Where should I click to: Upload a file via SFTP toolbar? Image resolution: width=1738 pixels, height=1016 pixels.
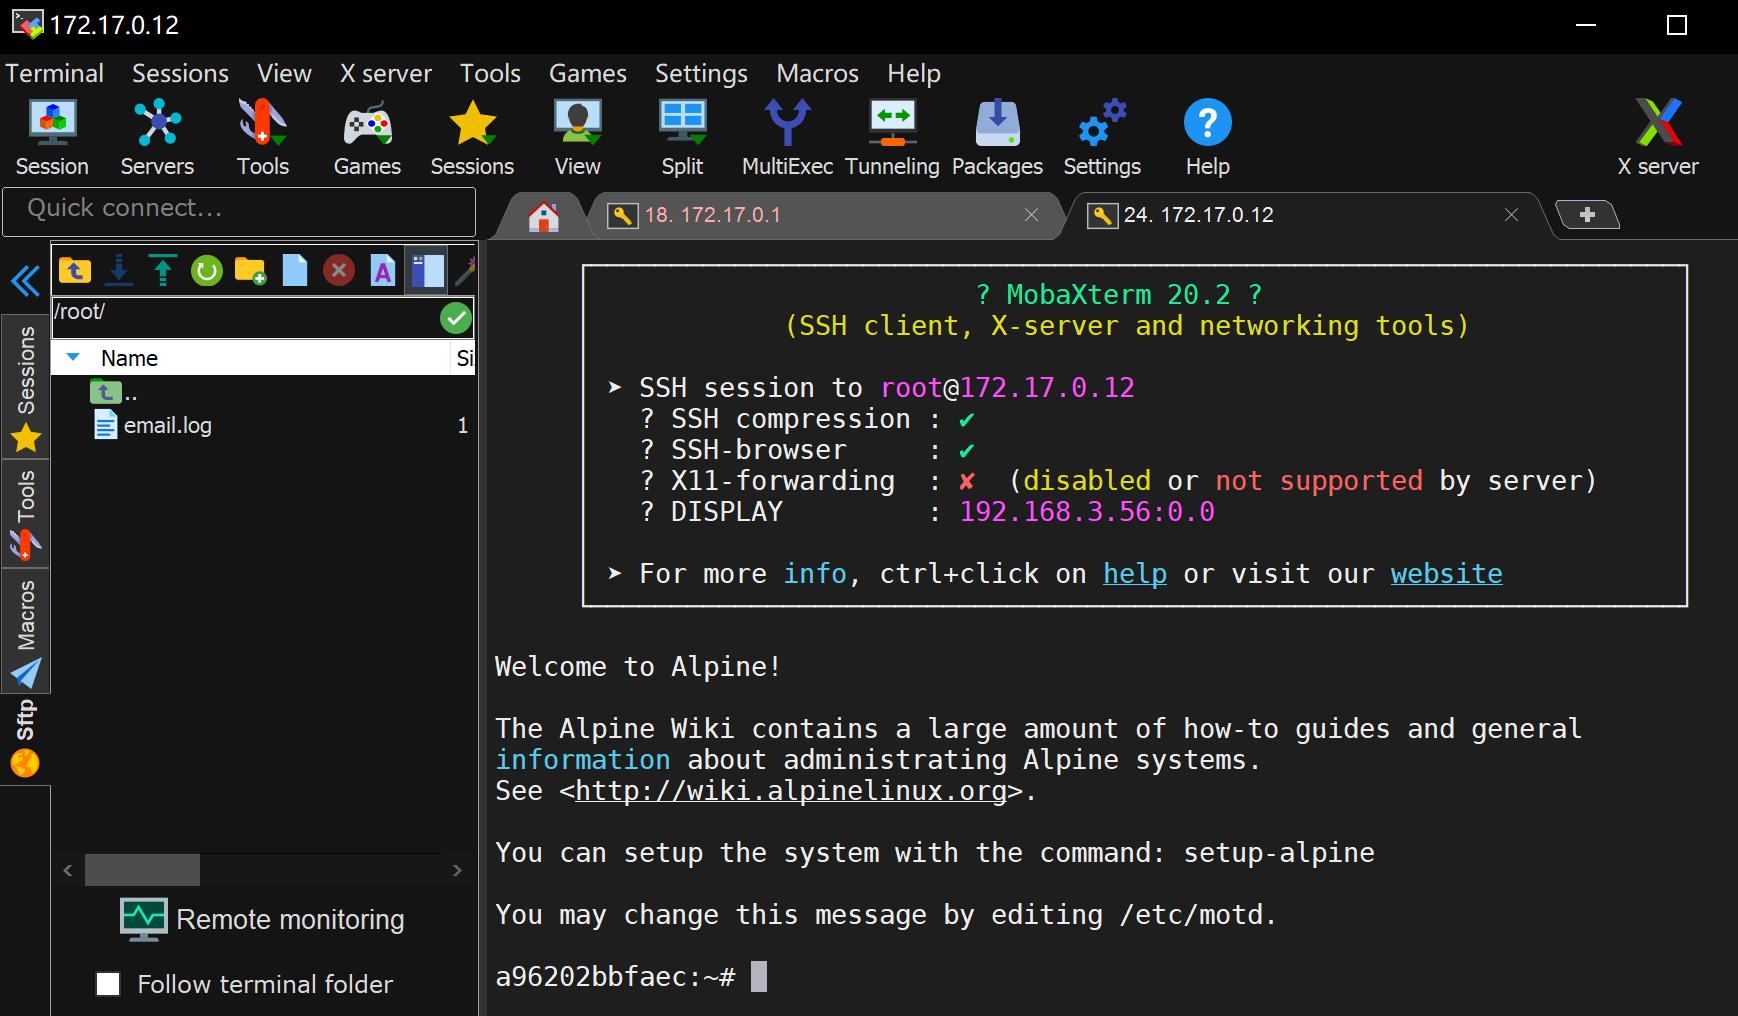[162, 270]
